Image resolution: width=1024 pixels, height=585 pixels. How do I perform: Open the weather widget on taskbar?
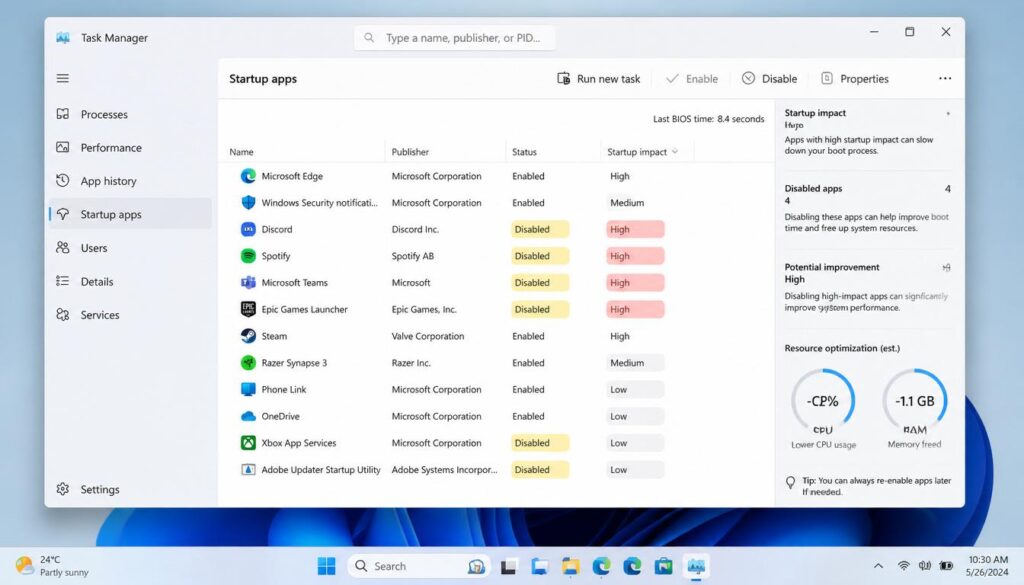(52, 565)
